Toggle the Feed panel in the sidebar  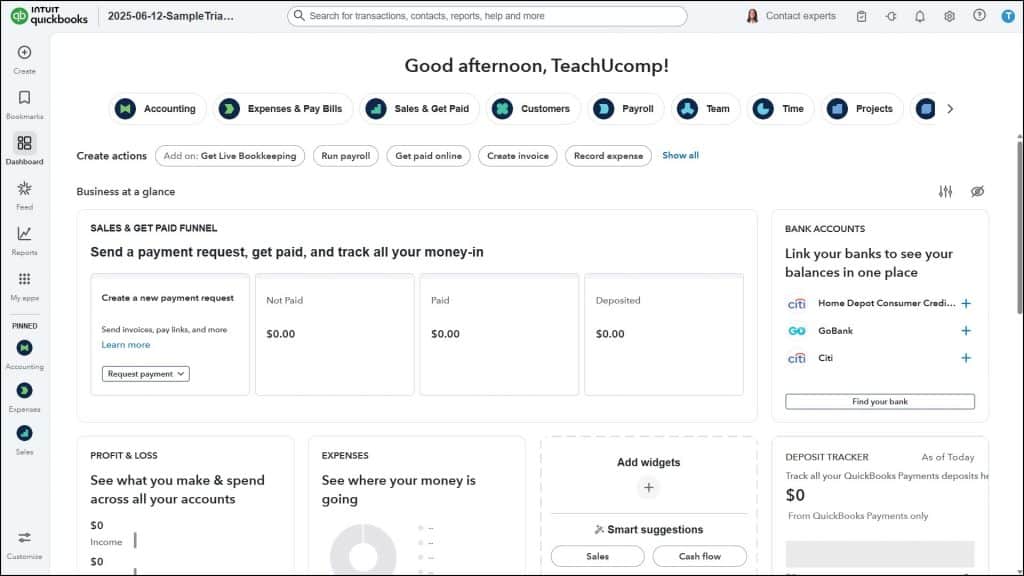(x=23, y=194)
